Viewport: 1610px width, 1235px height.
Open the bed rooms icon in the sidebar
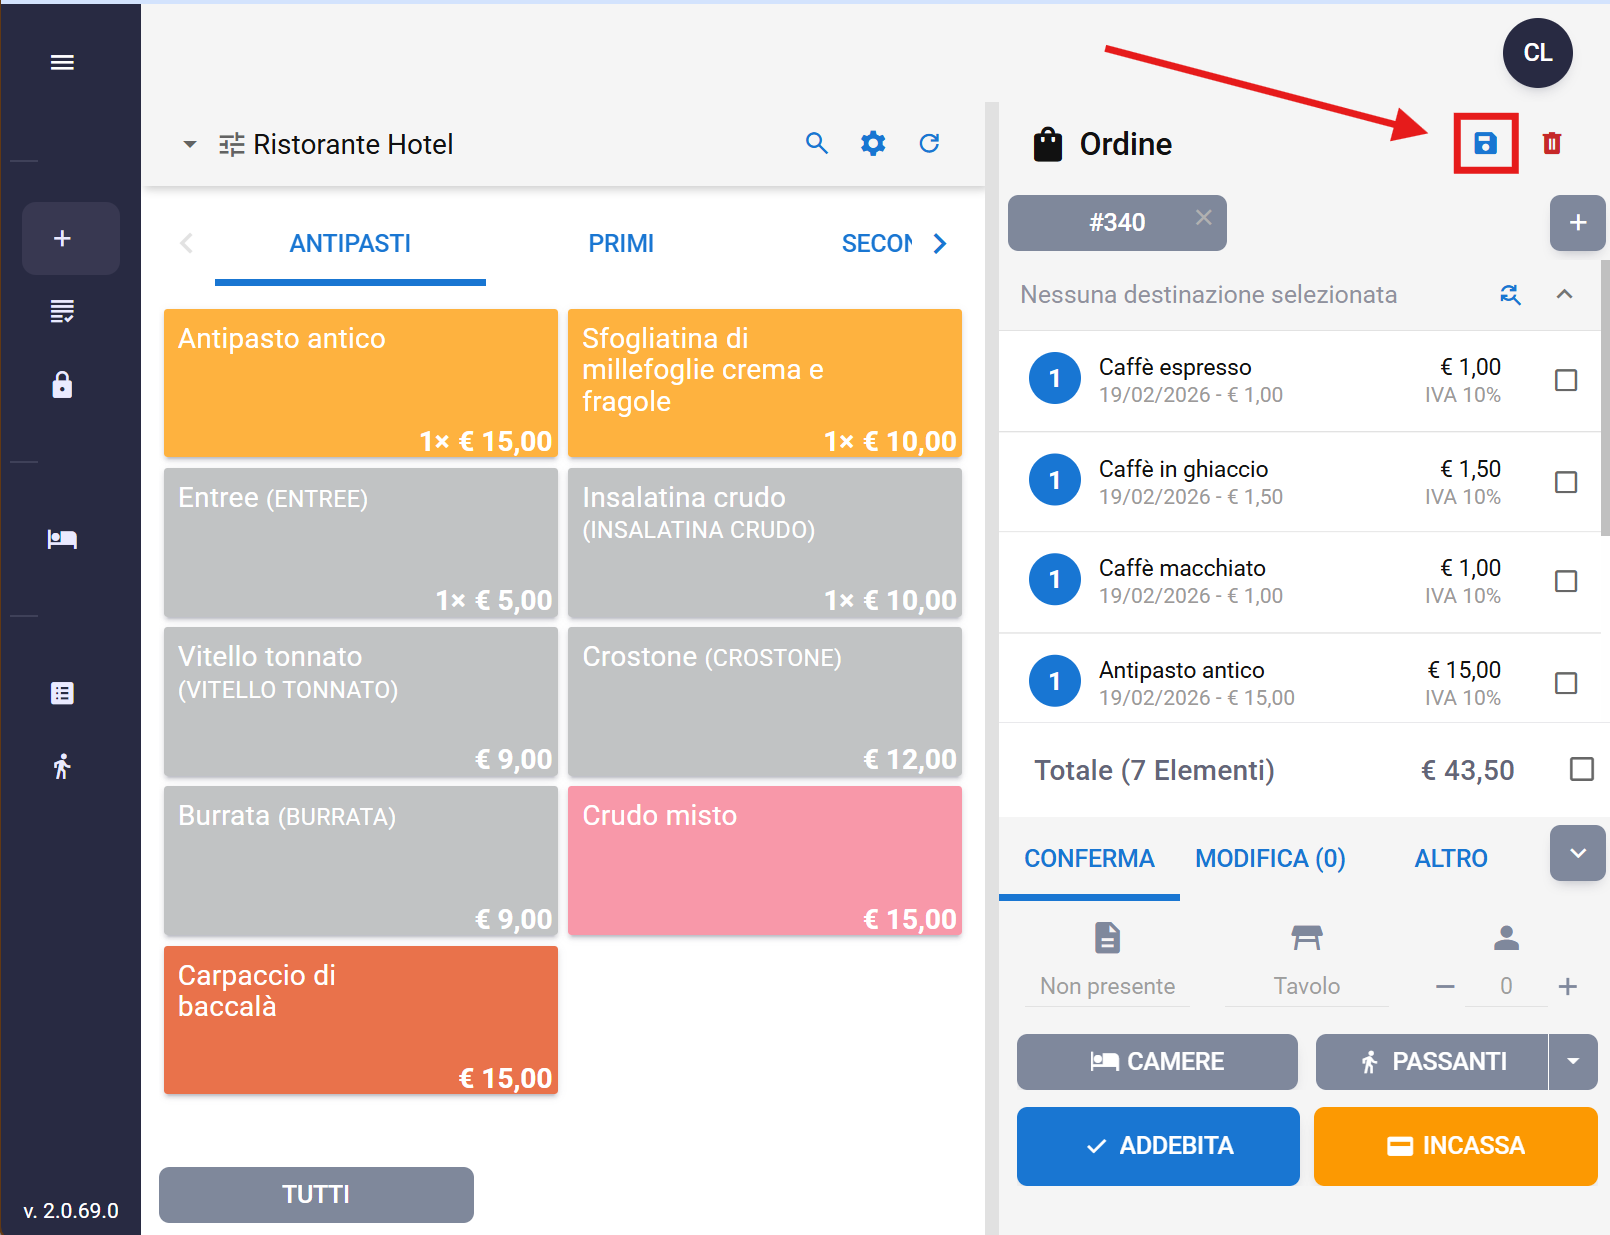tap(62, 540)
